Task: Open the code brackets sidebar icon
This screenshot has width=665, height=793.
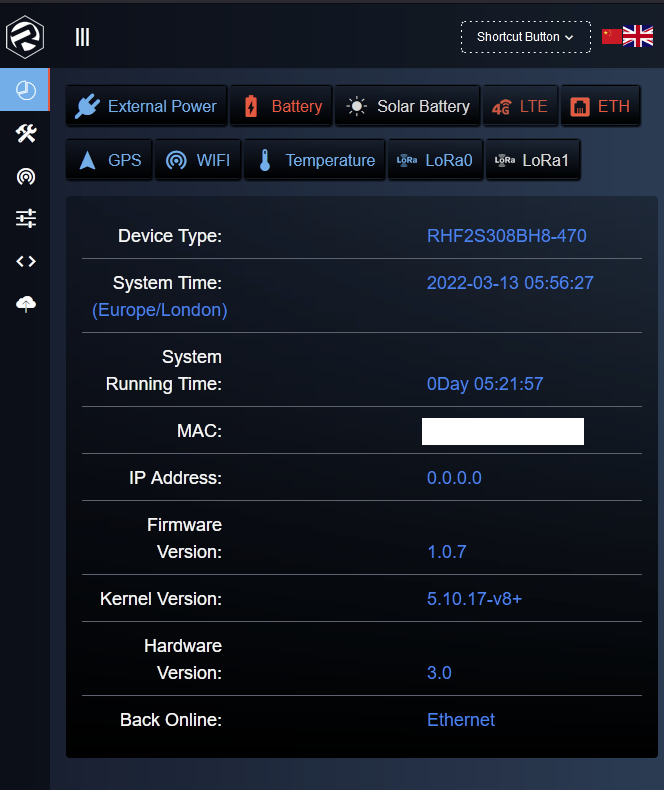Action: click(x=26, y=261)
